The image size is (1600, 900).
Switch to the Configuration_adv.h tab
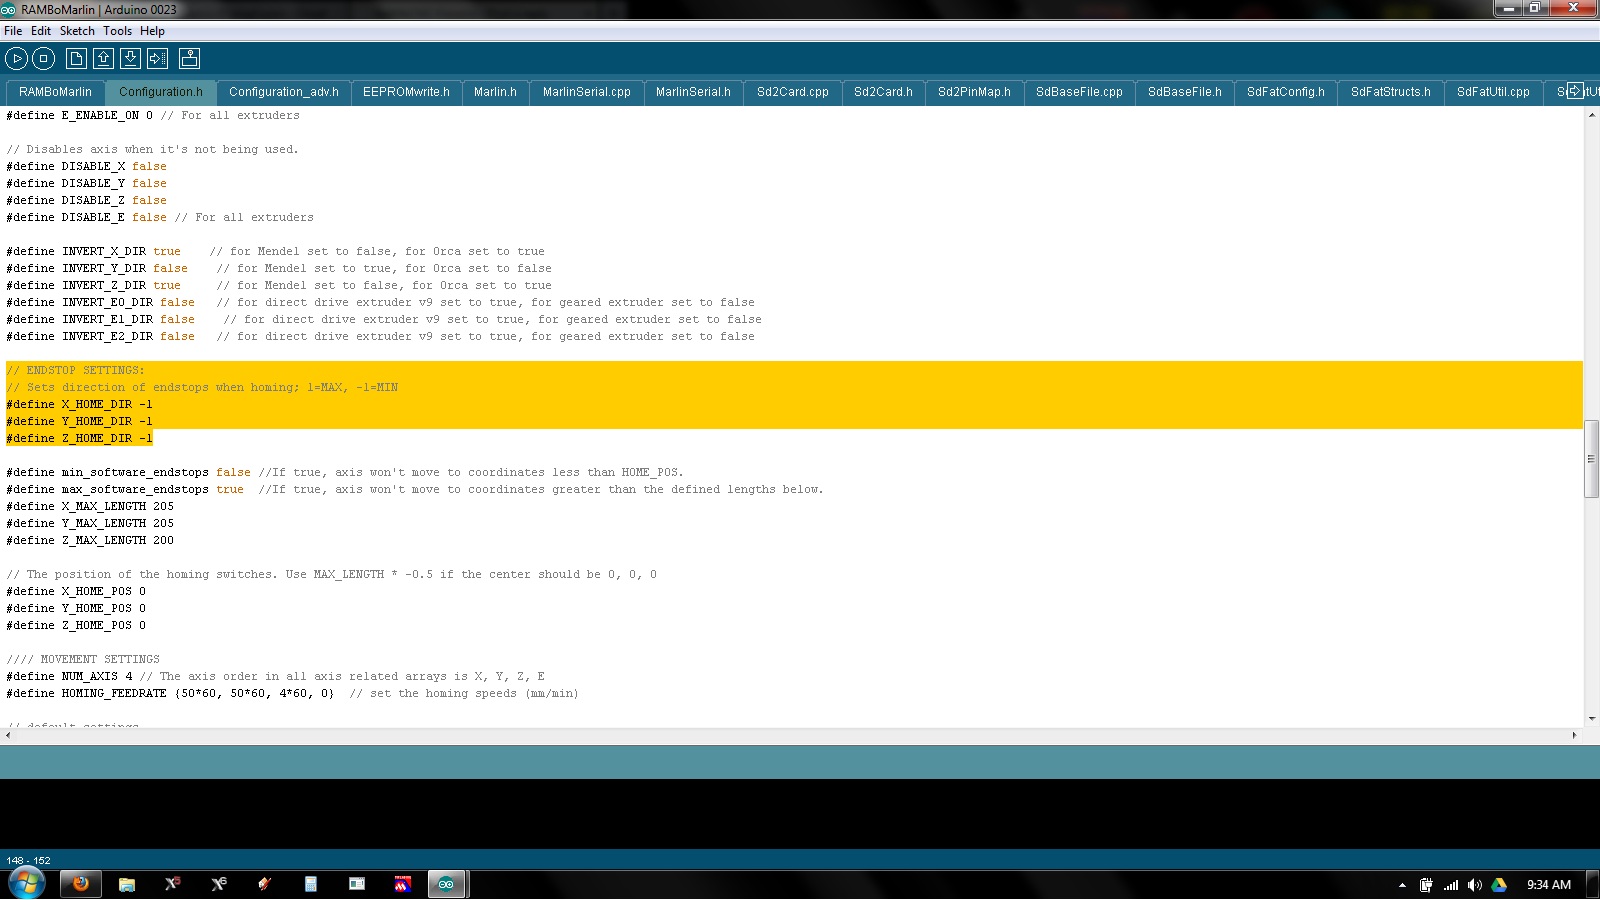click(x=283, y=92)
